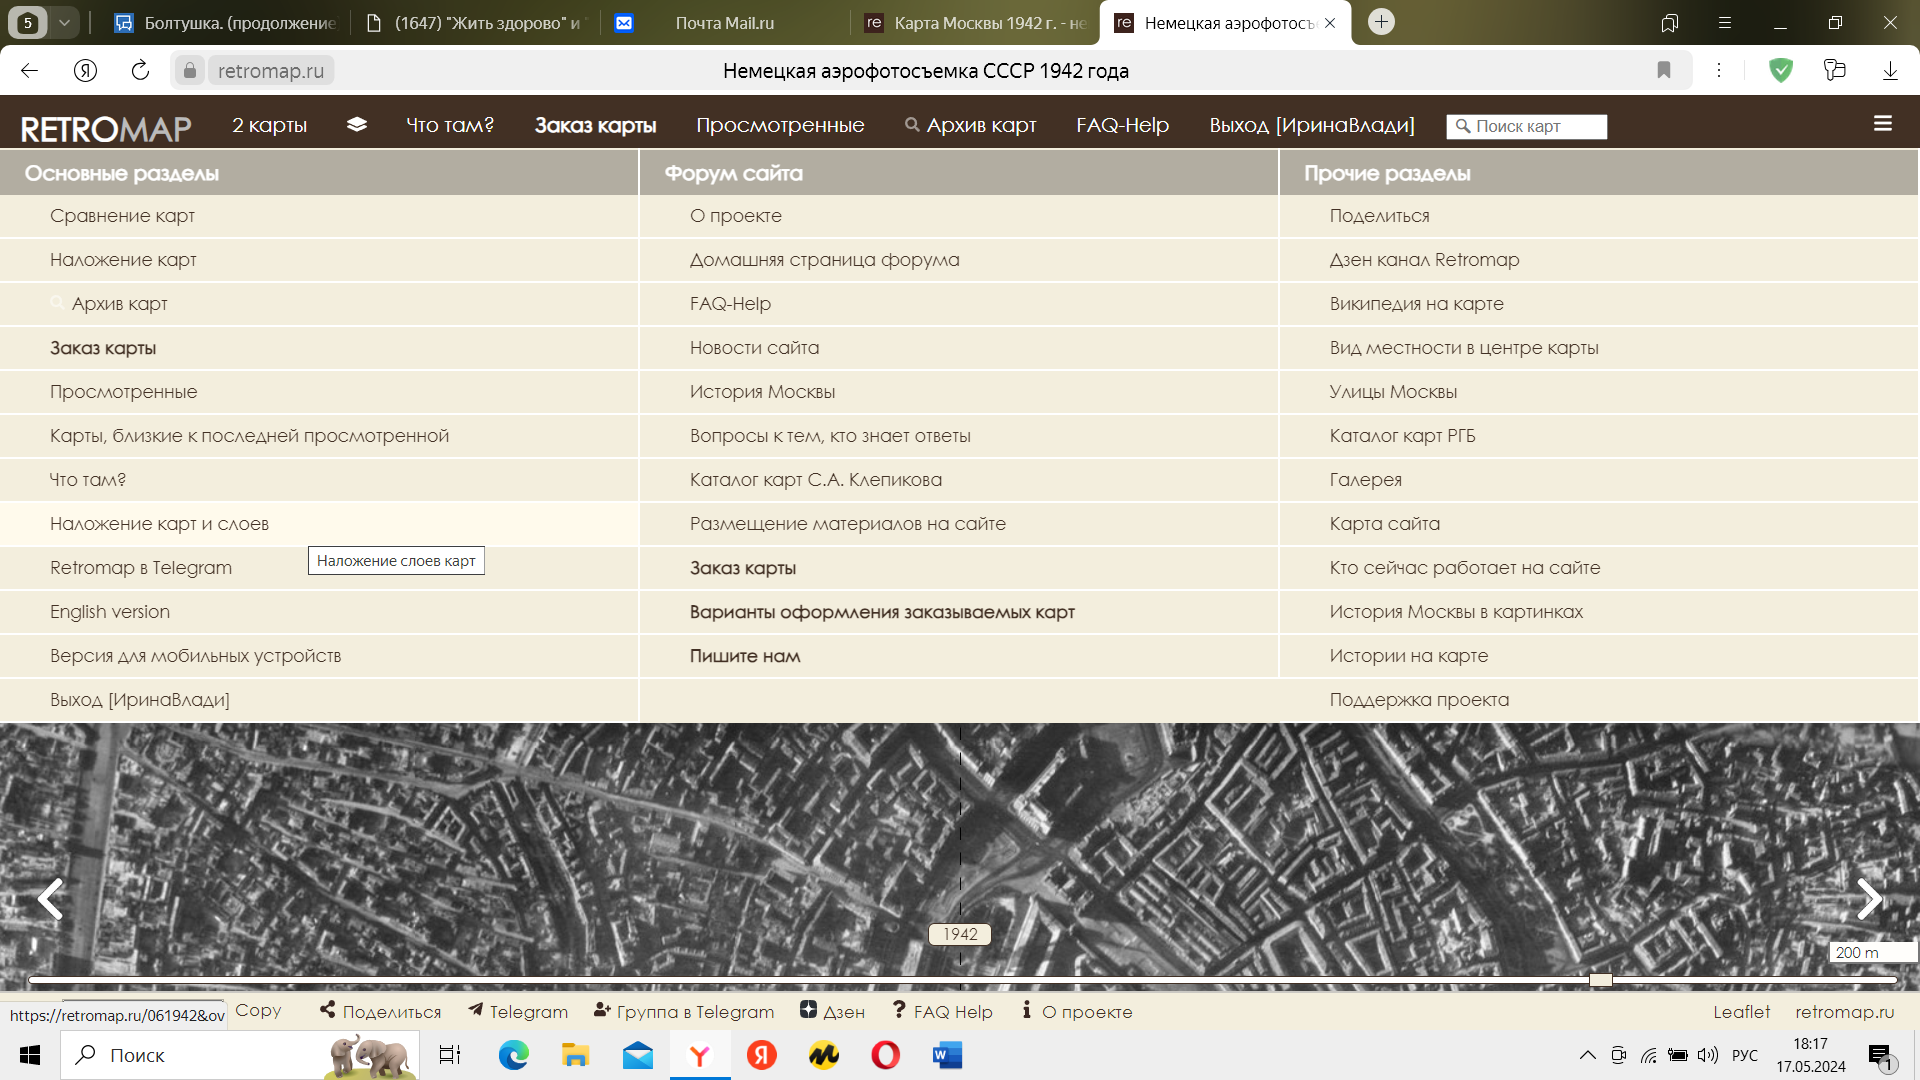This screenshot has height=1080, width=1920.
Task: Show hidden system tray icons
Action: (x=1587, y=1055)
